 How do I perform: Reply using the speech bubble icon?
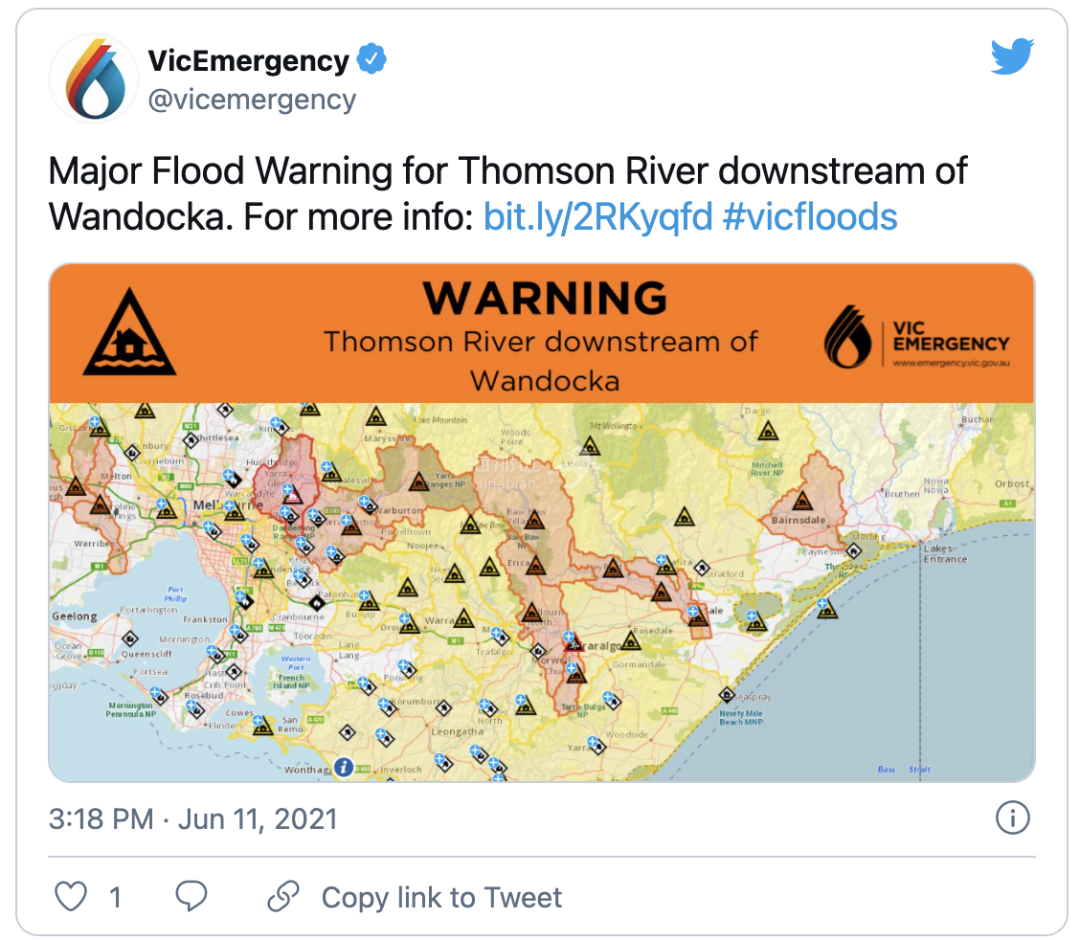click(191, 896)
